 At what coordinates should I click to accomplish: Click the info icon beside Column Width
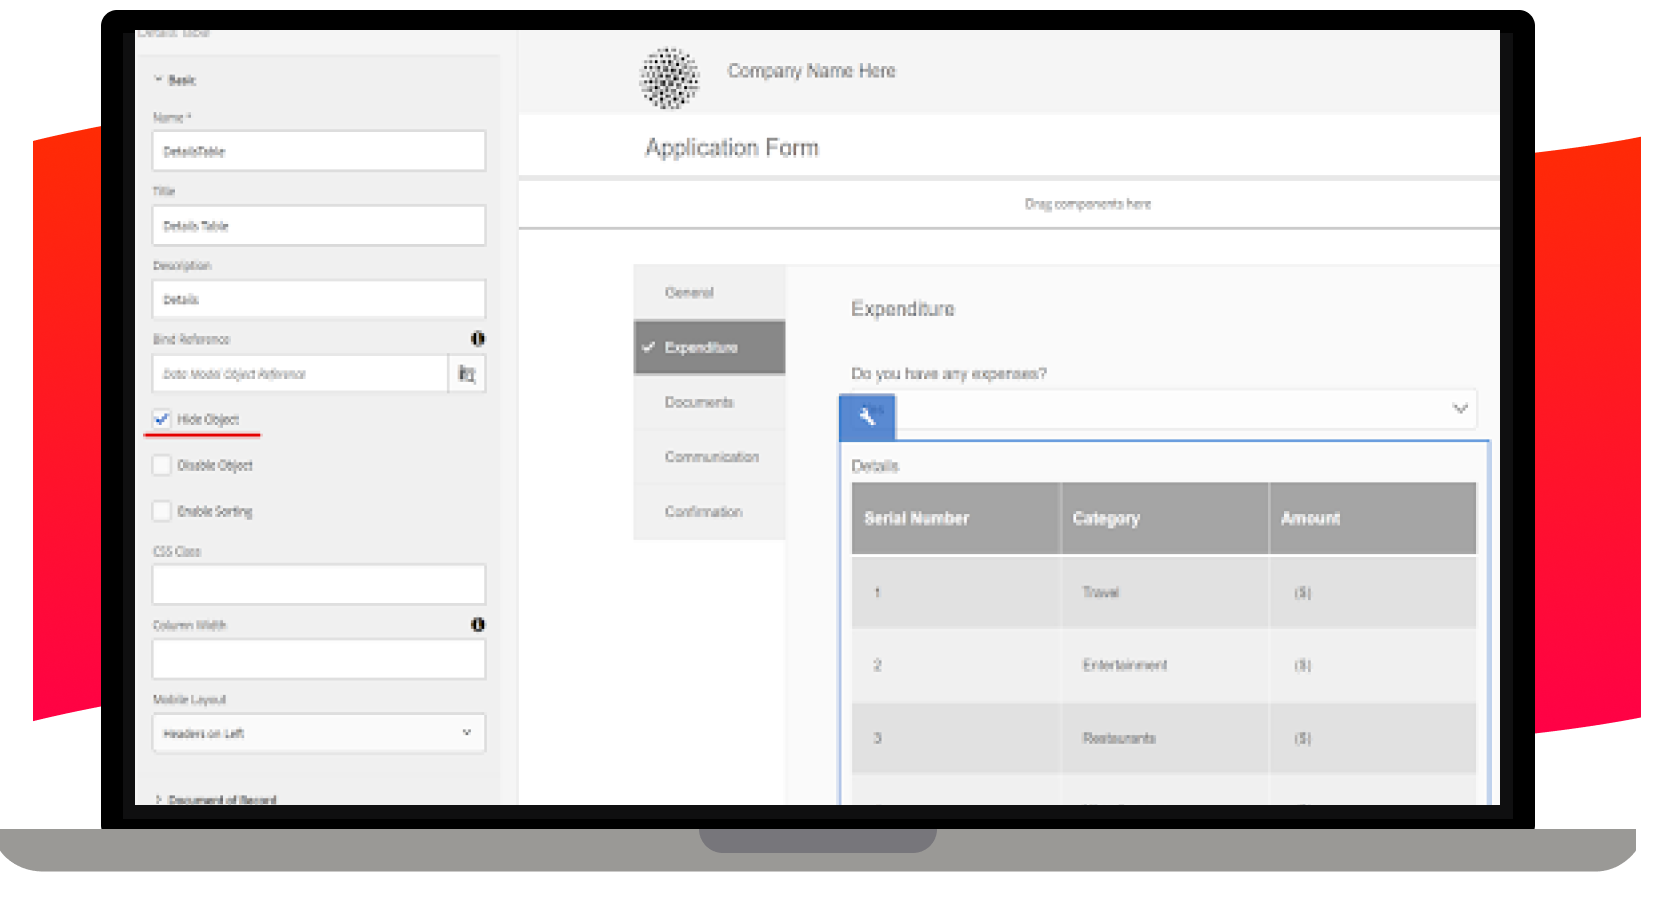pyautogui.click(x=478, y=625)
